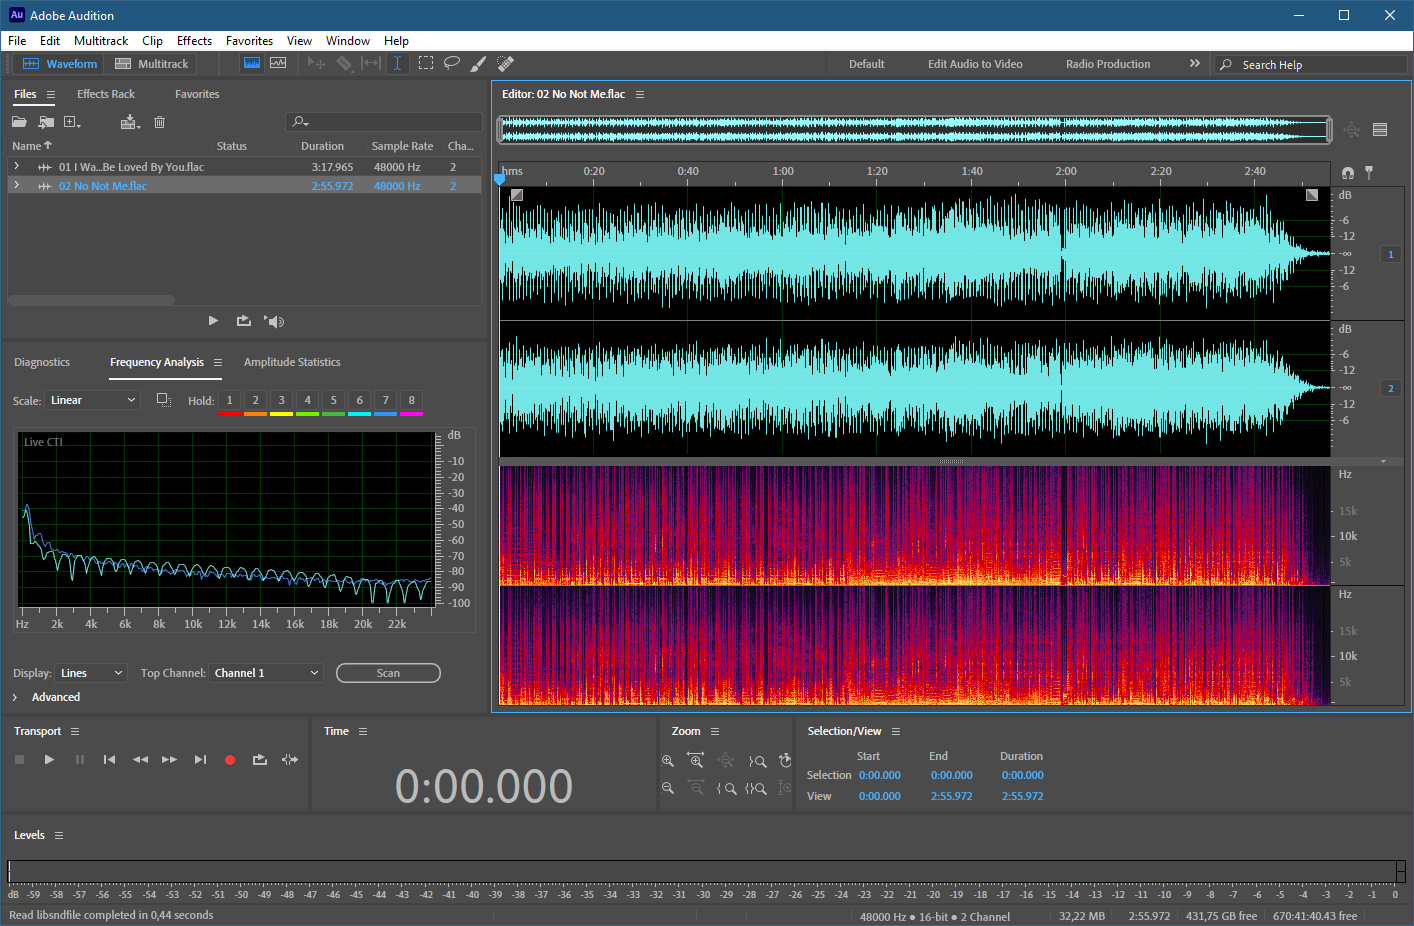The width and height of the screenshot is (1414, 926).
Task: Zoom to the current selection
Action: coord(757,788)
